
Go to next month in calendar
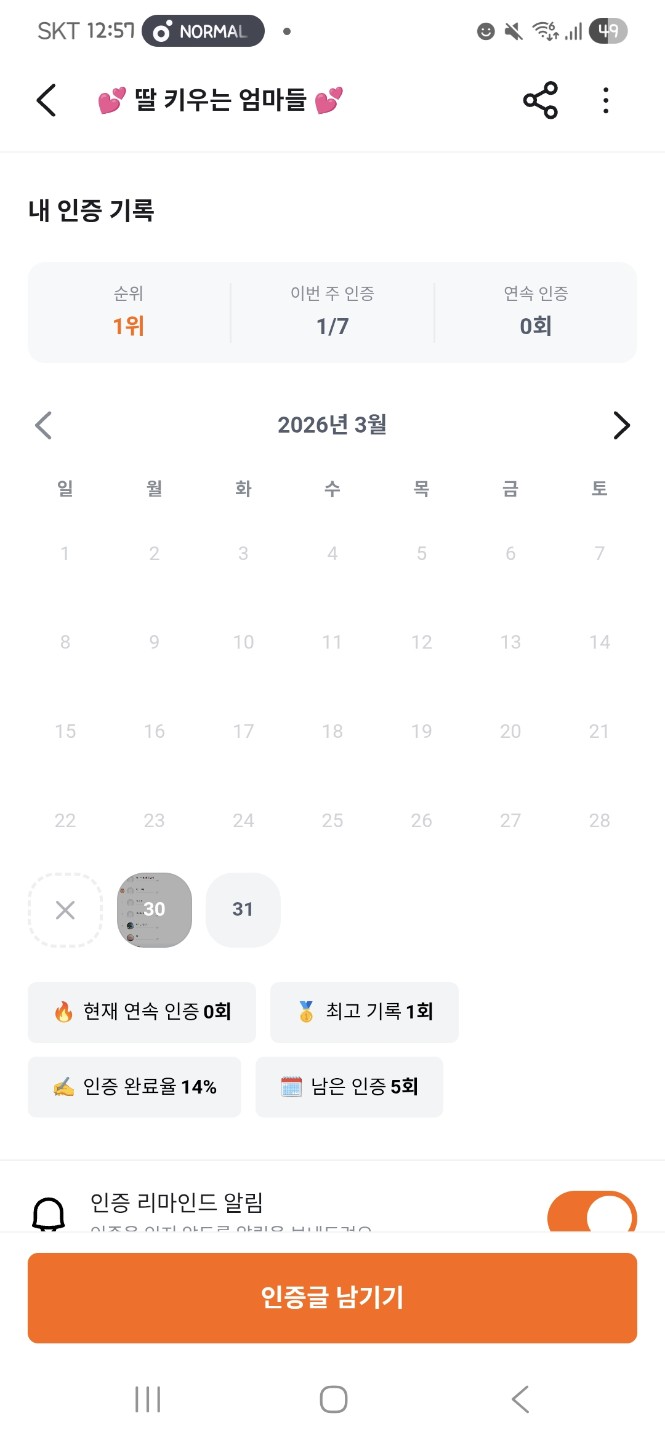tap(621, 425)
